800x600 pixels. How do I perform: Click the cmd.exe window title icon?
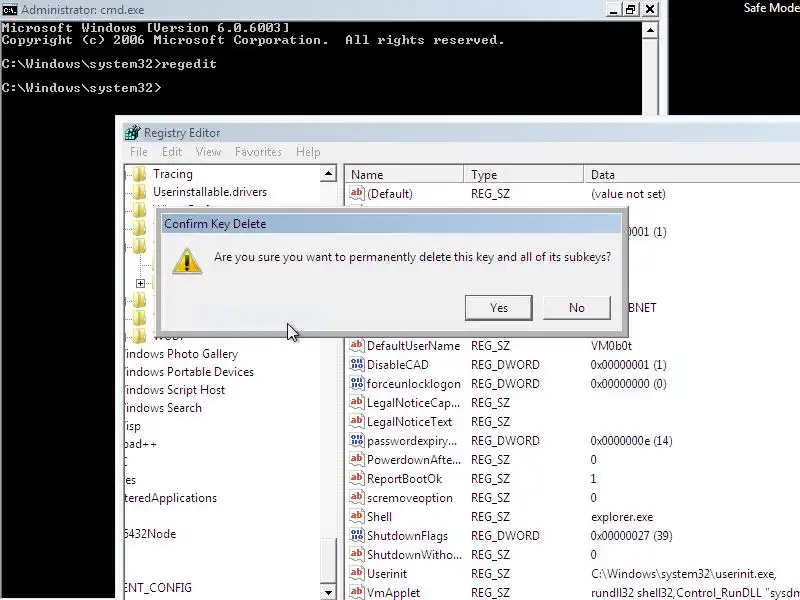[10, 9]
